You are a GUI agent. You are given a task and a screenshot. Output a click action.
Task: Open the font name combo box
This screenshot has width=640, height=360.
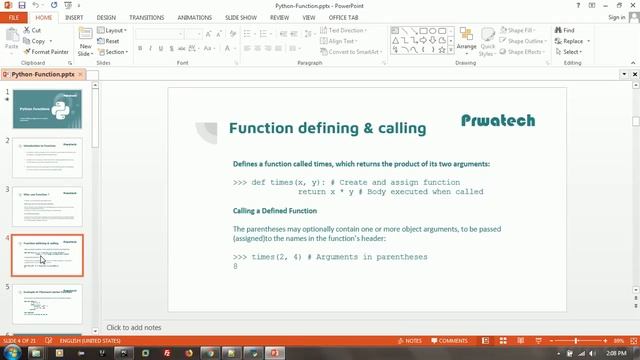[x=159, y=34]
